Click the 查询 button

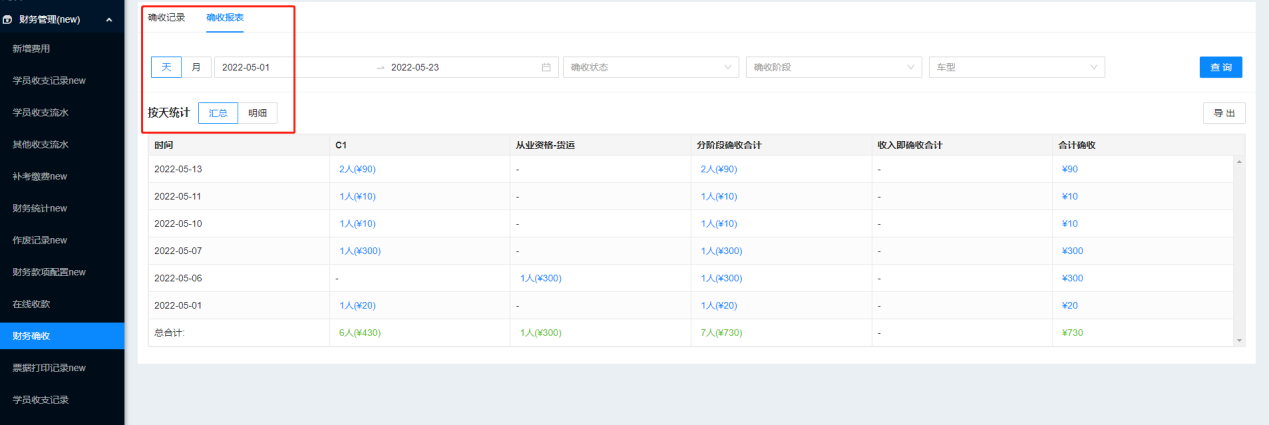(x=1221, y=67)
